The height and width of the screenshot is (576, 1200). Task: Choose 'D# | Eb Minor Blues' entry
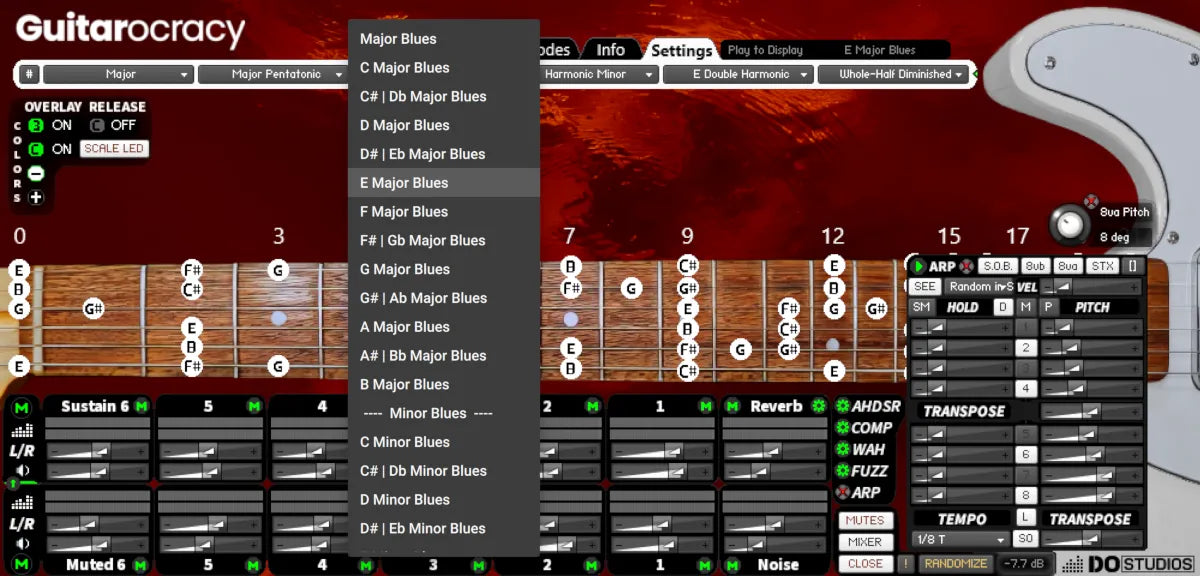[x=444, y=528]
